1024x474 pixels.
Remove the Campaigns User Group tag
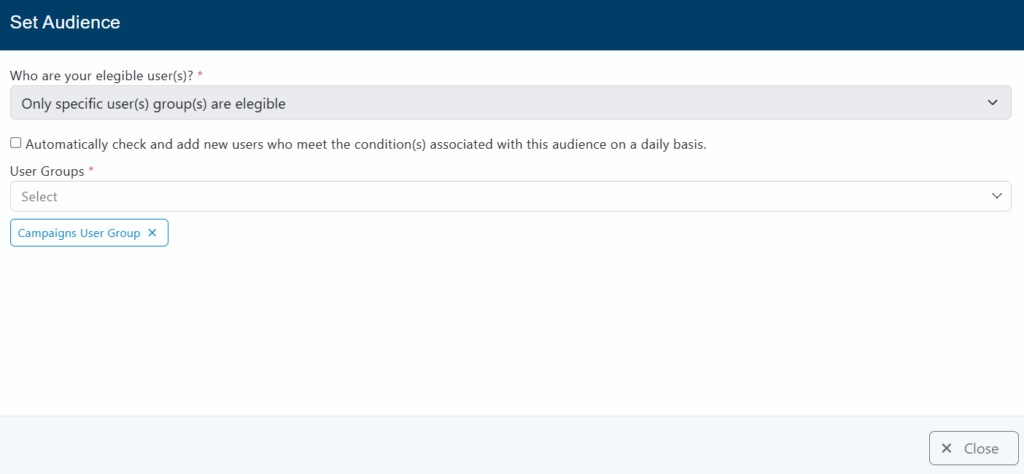(x=152, y=233)
